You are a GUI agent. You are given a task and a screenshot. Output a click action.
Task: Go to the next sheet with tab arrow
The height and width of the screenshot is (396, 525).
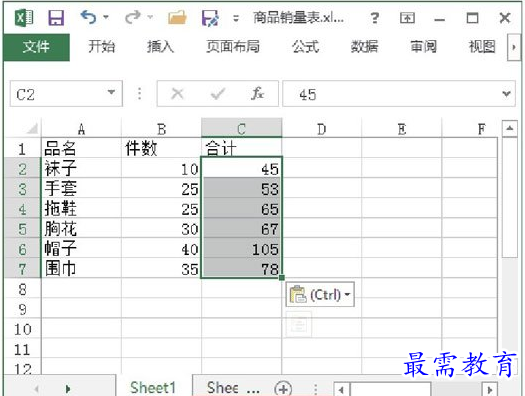pos(68,389)
